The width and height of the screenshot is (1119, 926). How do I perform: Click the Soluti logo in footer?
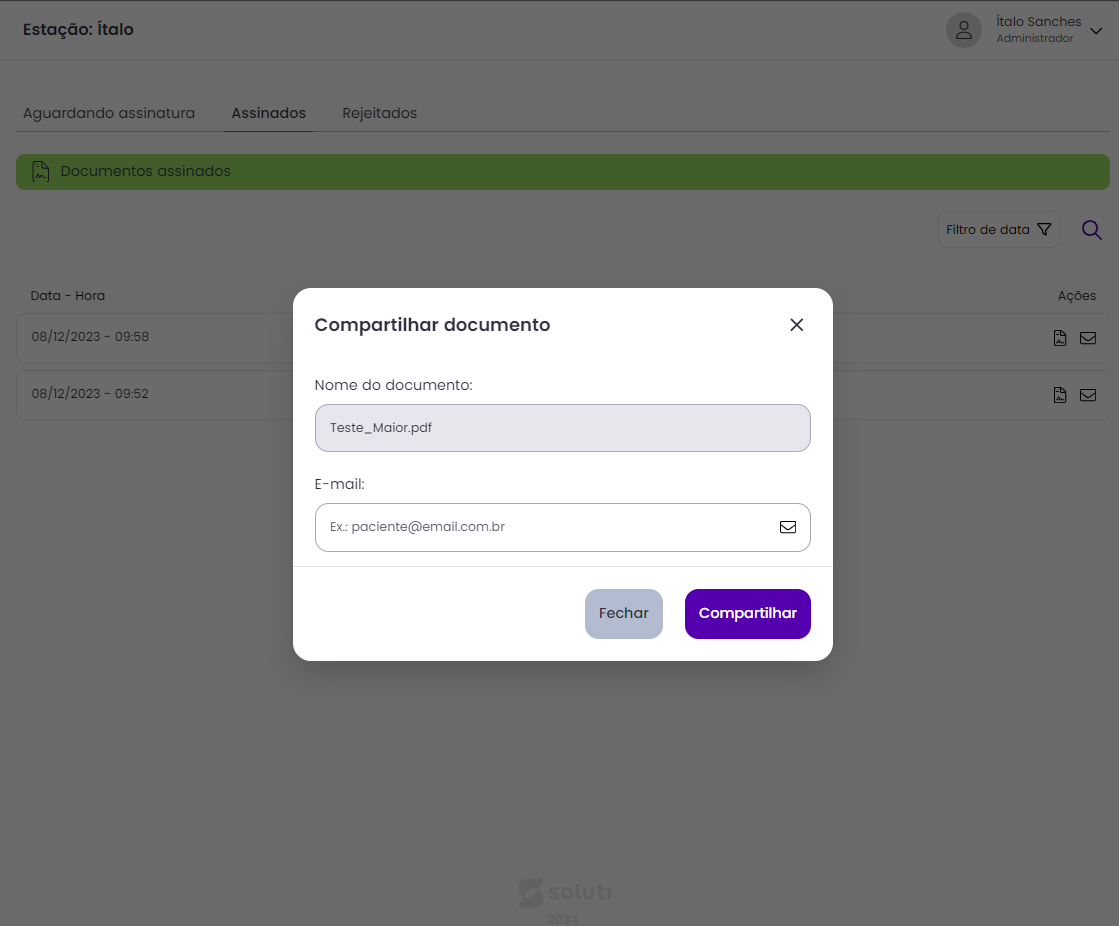(x=564, y=892)
